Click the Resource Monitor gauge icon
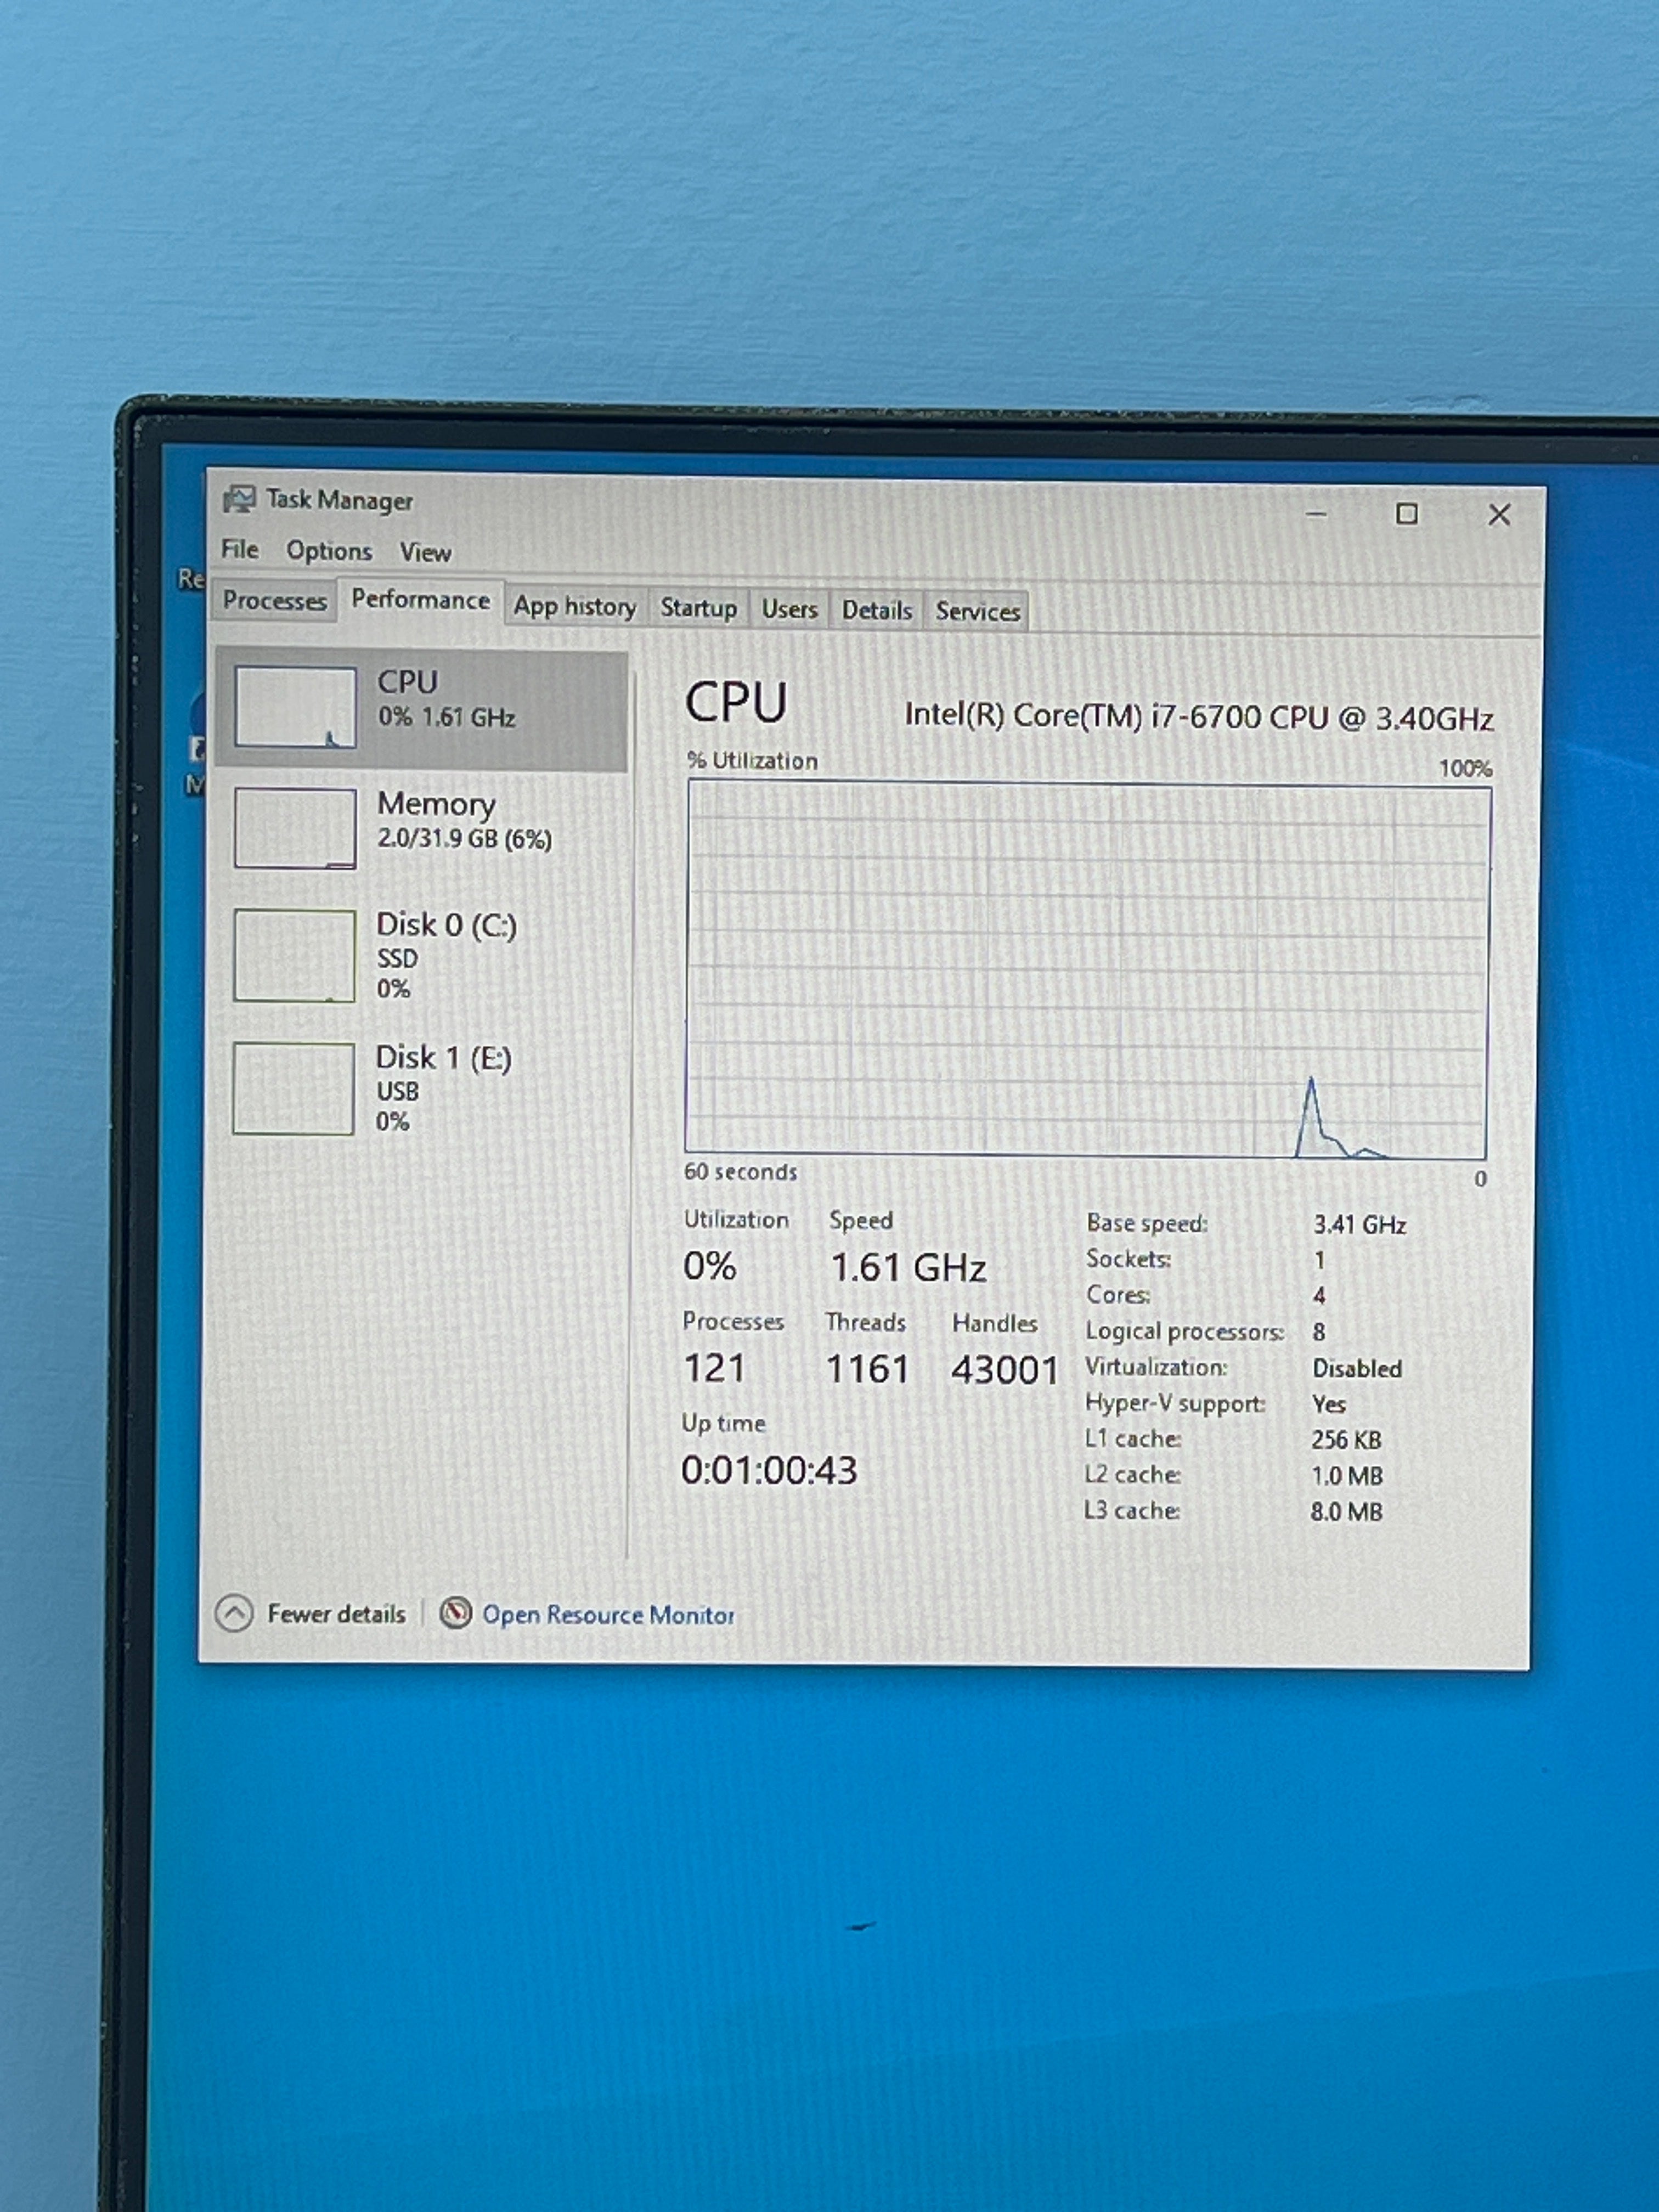This screenshot has height=2212, width=1659. pos(456,1613)
